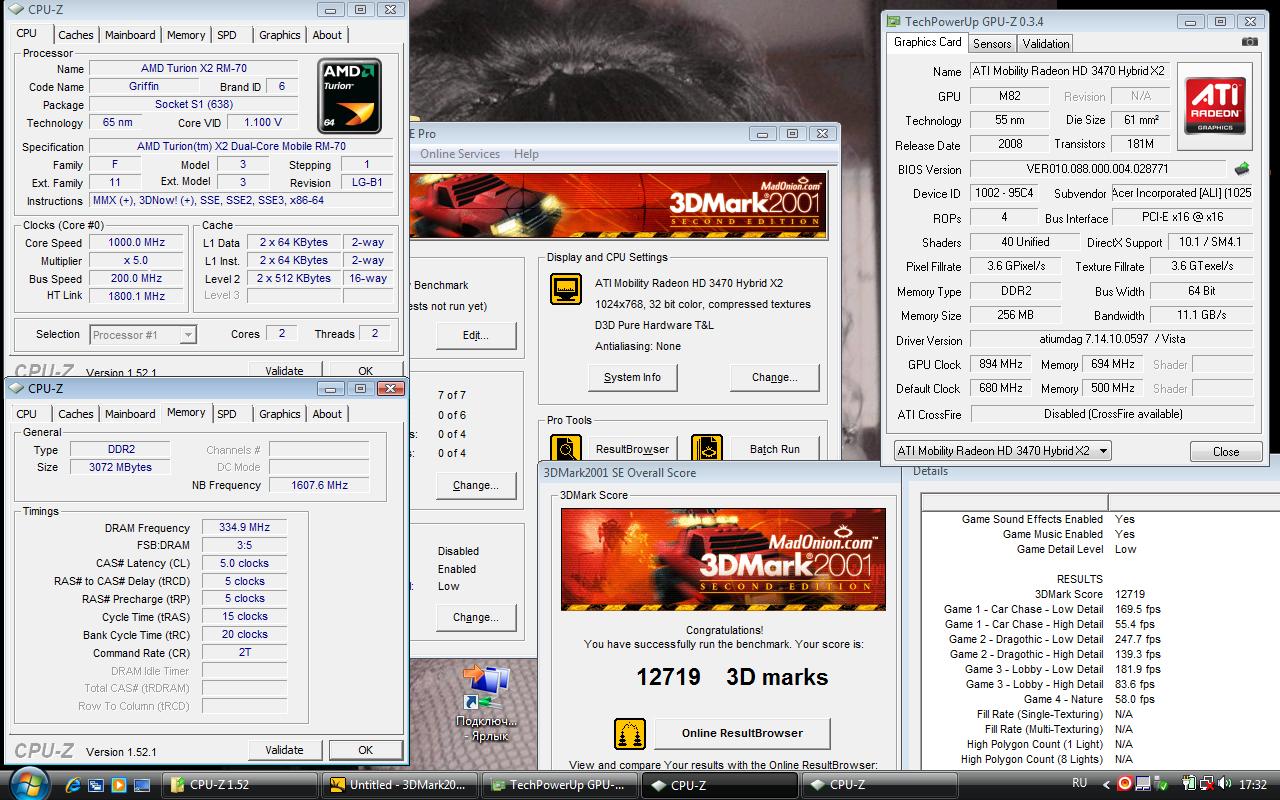Open the Windows Start orb
The width and height of the screenshot is (1280, 800).
coord(28,784)
